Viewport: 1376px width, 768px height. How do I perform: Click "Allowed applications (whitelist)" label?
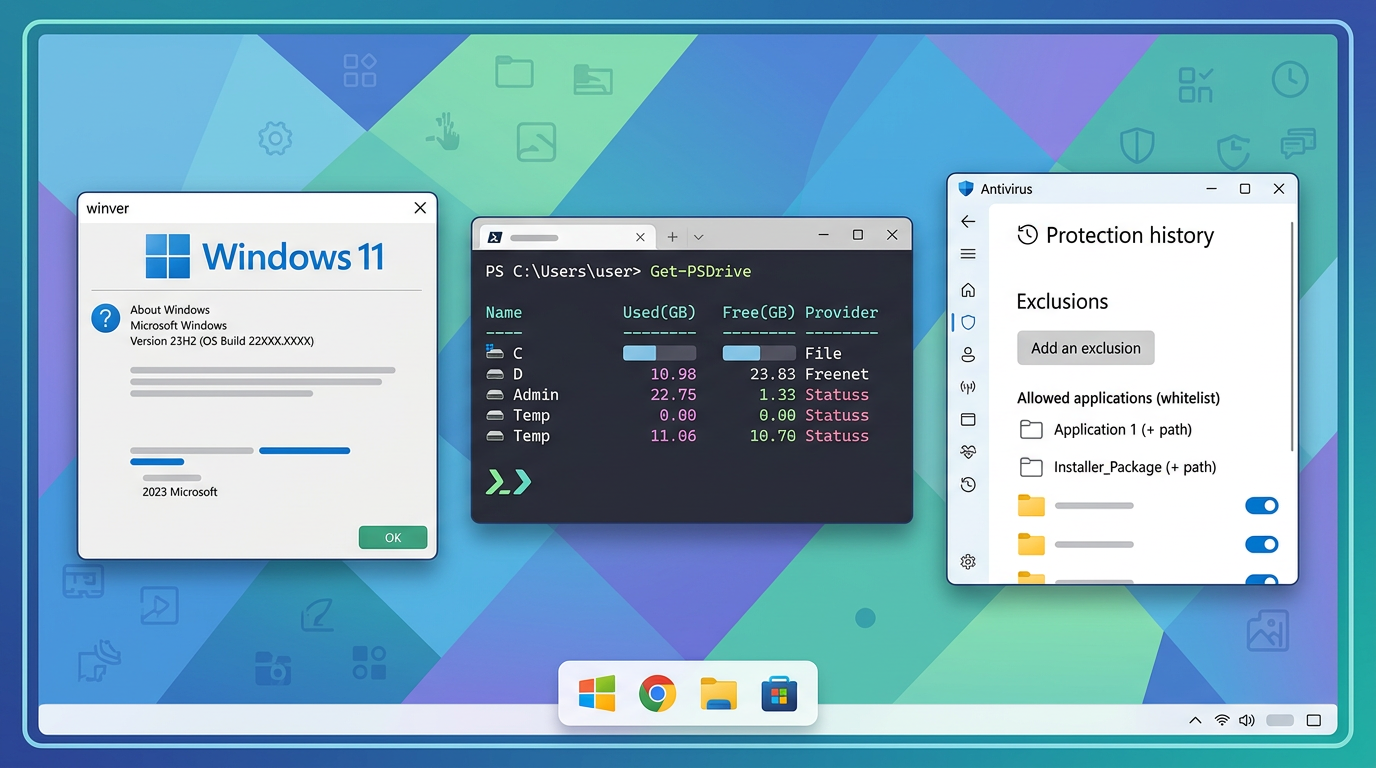click(x=1118, y=398)
